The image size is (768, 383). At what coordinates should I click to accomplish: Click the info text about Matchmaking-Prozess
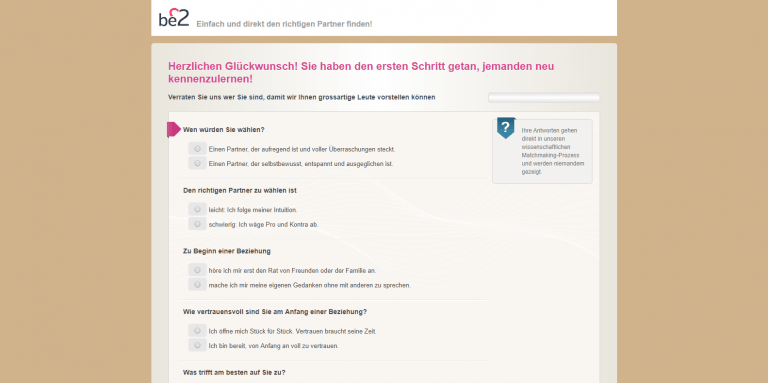pos(553,151)
